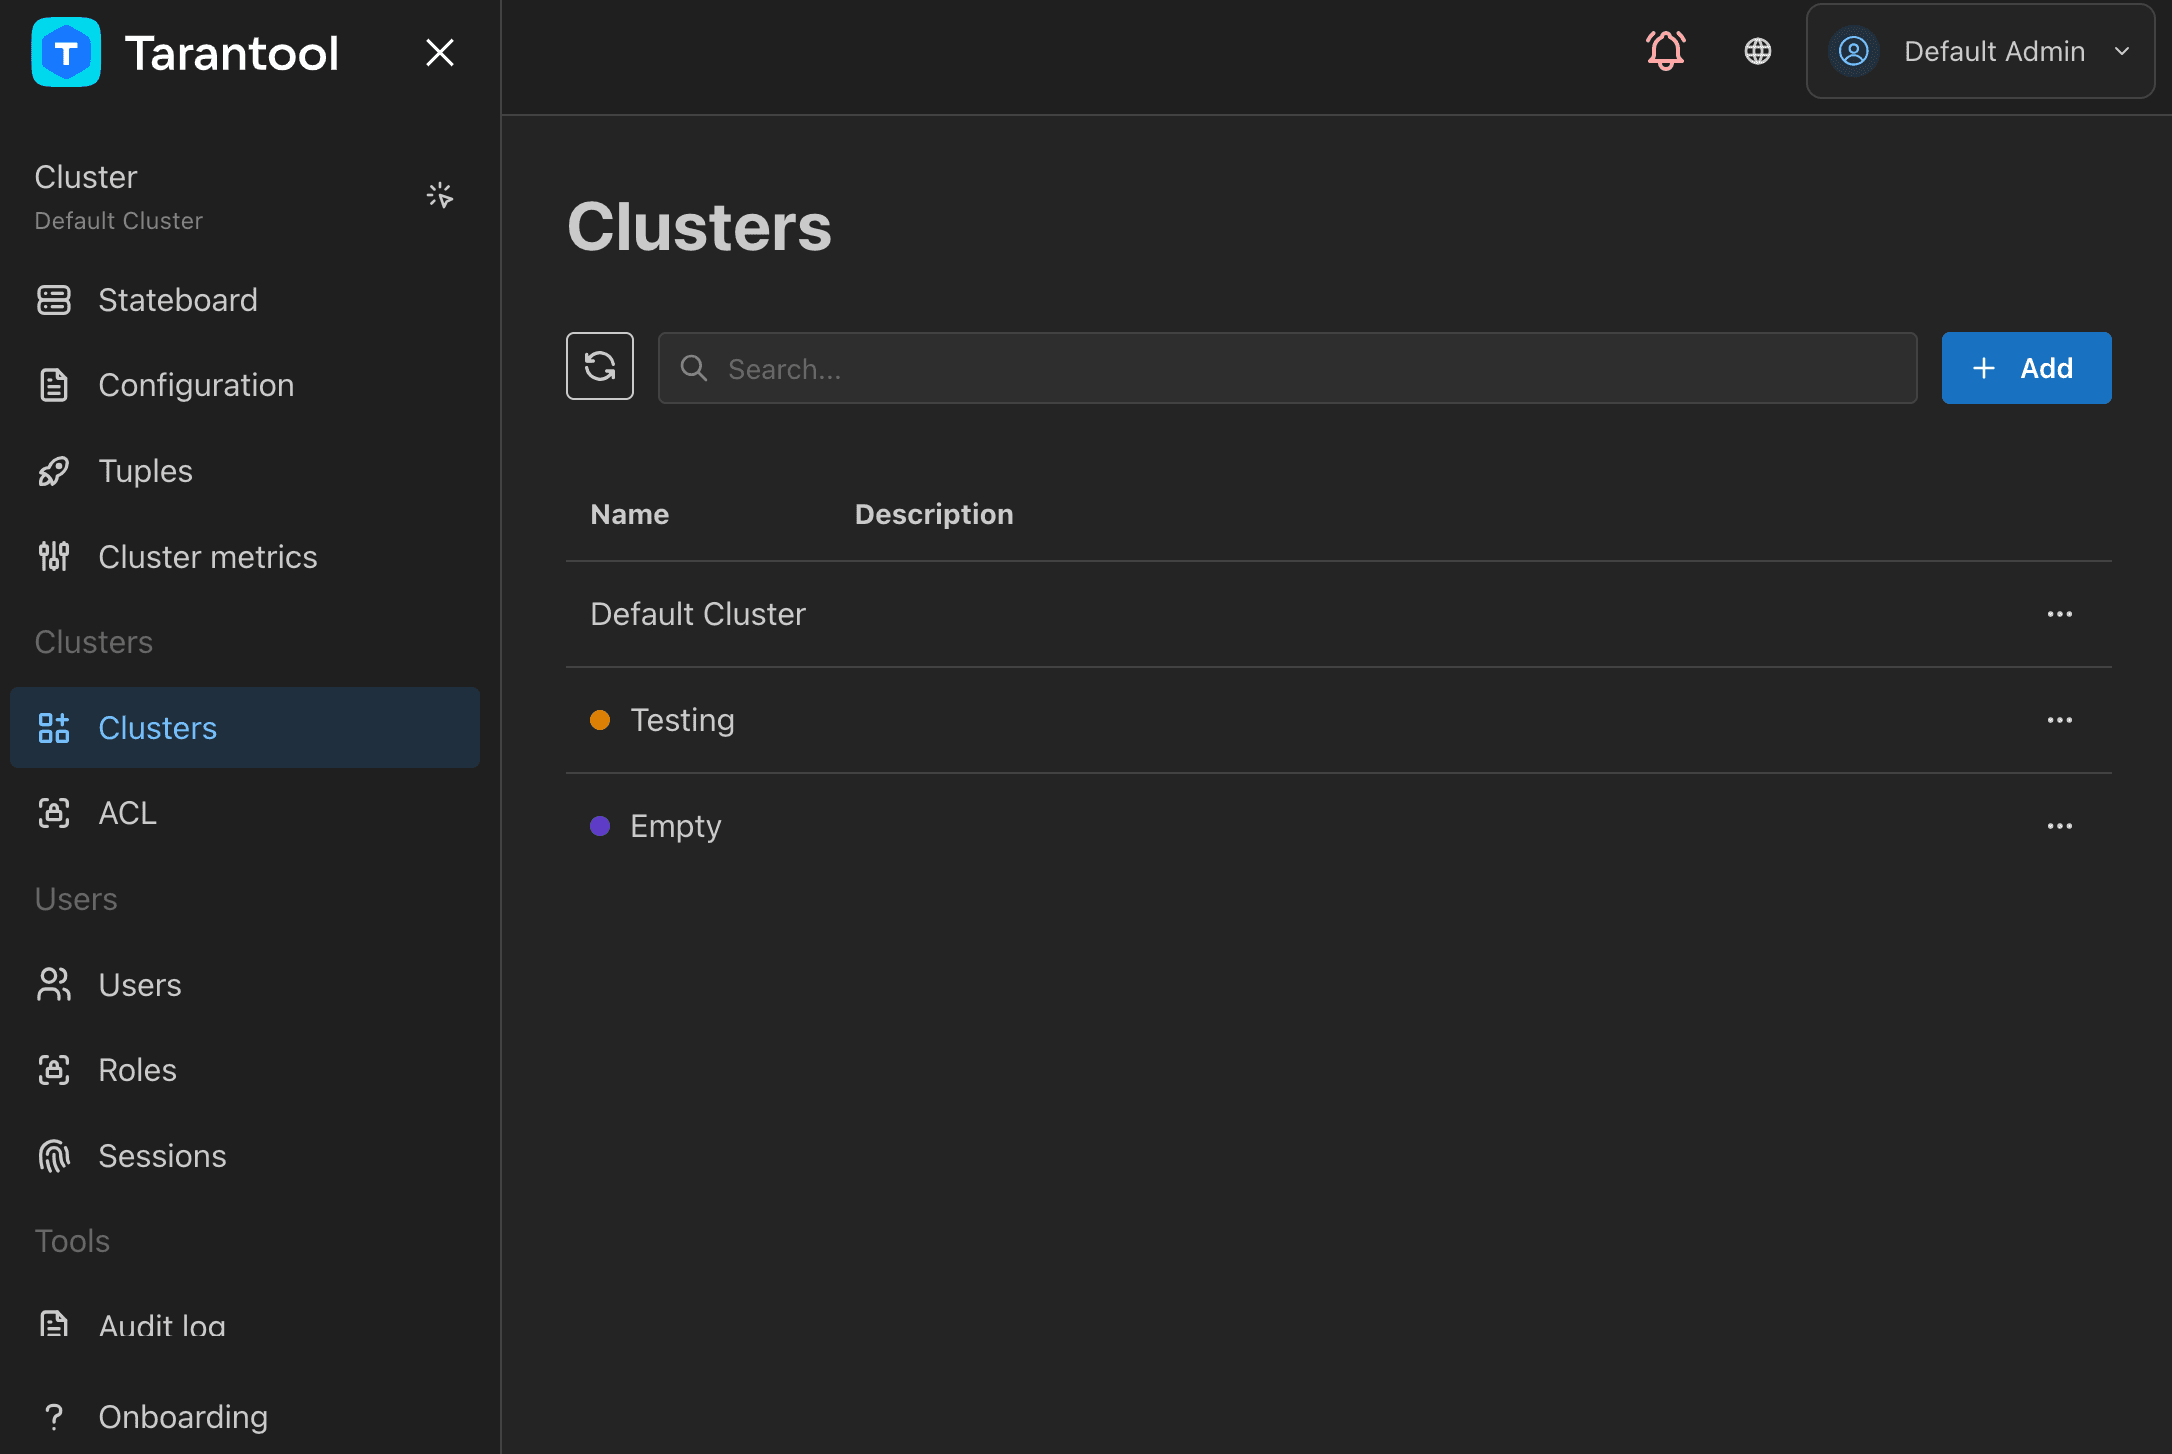Open the Users page in sidebar
Image resolution: width=2172 pixels, height=1454 pixels.
(x=245, y=985)
